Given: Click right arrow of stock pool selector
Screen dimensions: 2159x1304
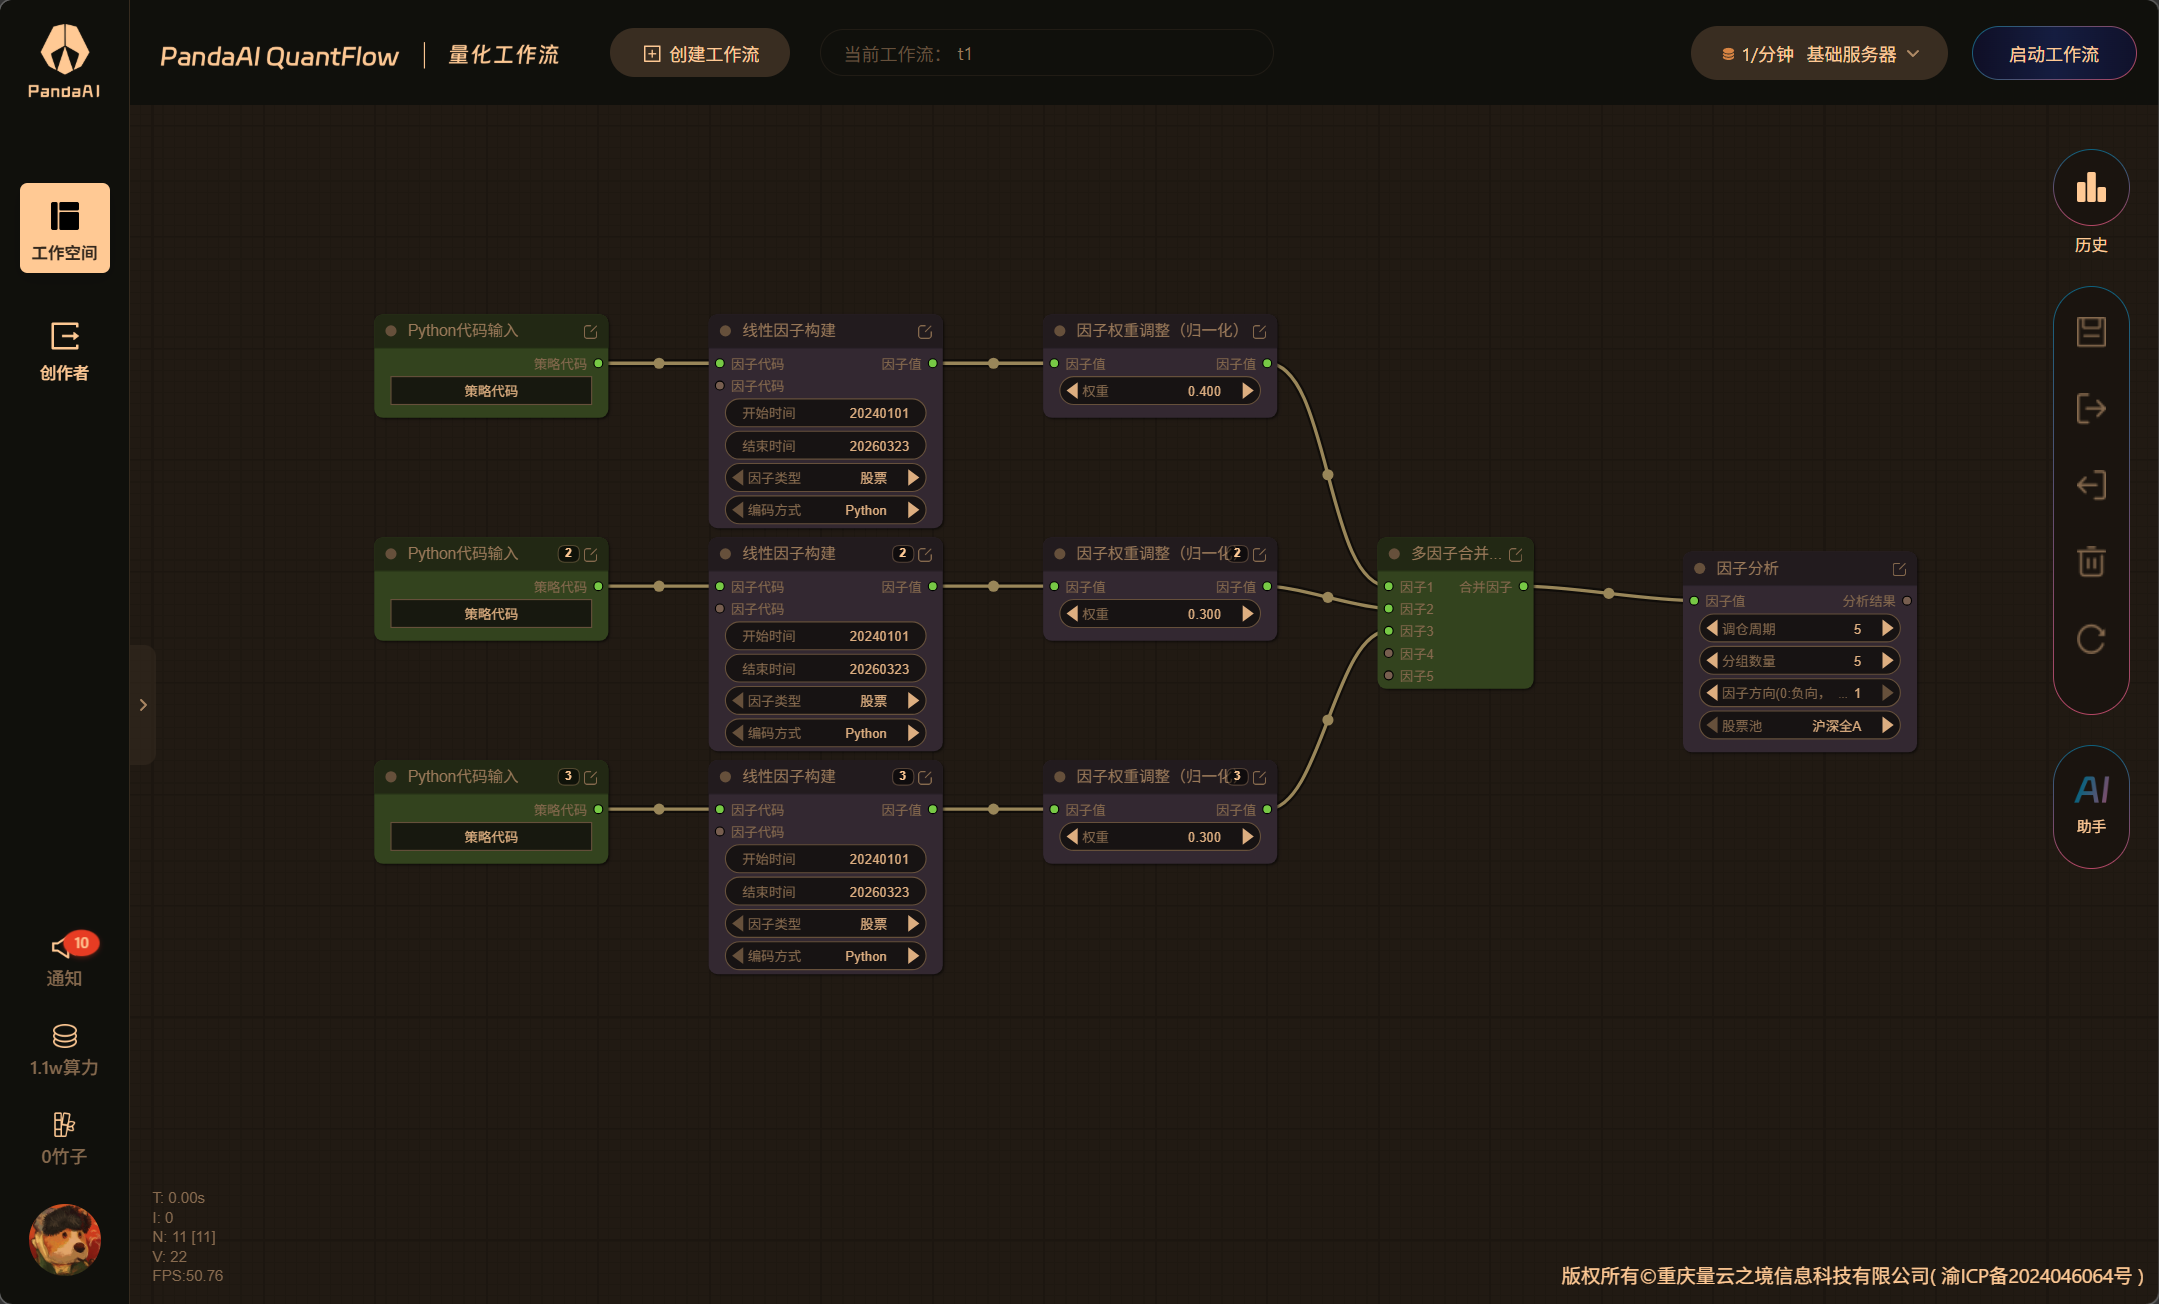Looking at the screenshot, I should pyautogui.click(x=1887, y=726).
